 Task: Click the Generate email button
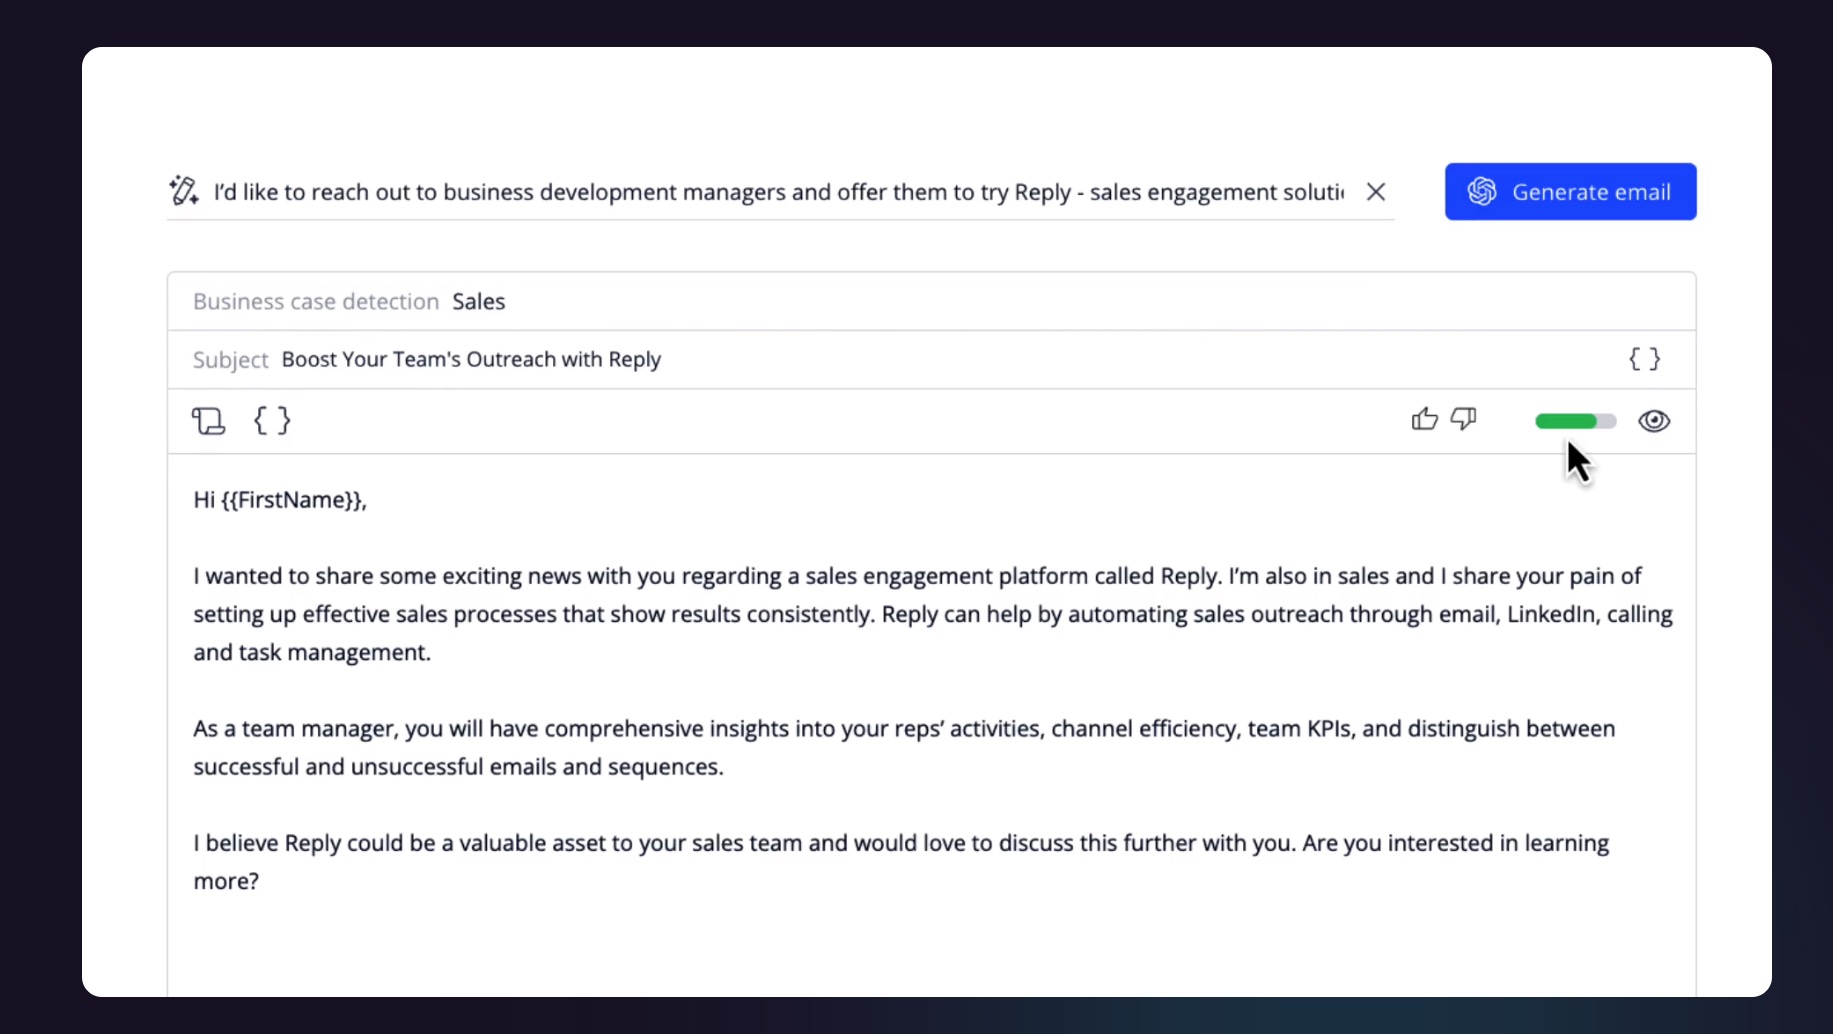click(x=1570, y=191)
